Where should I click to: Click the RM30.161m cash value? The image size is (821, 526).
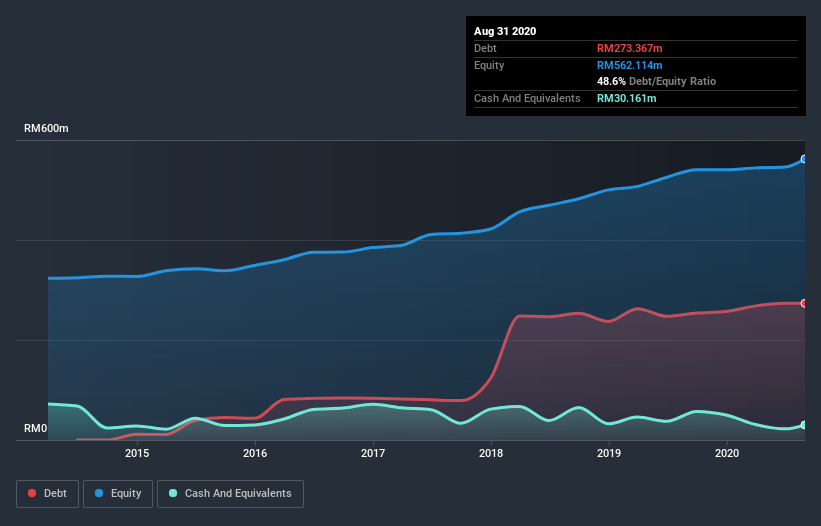626,98
